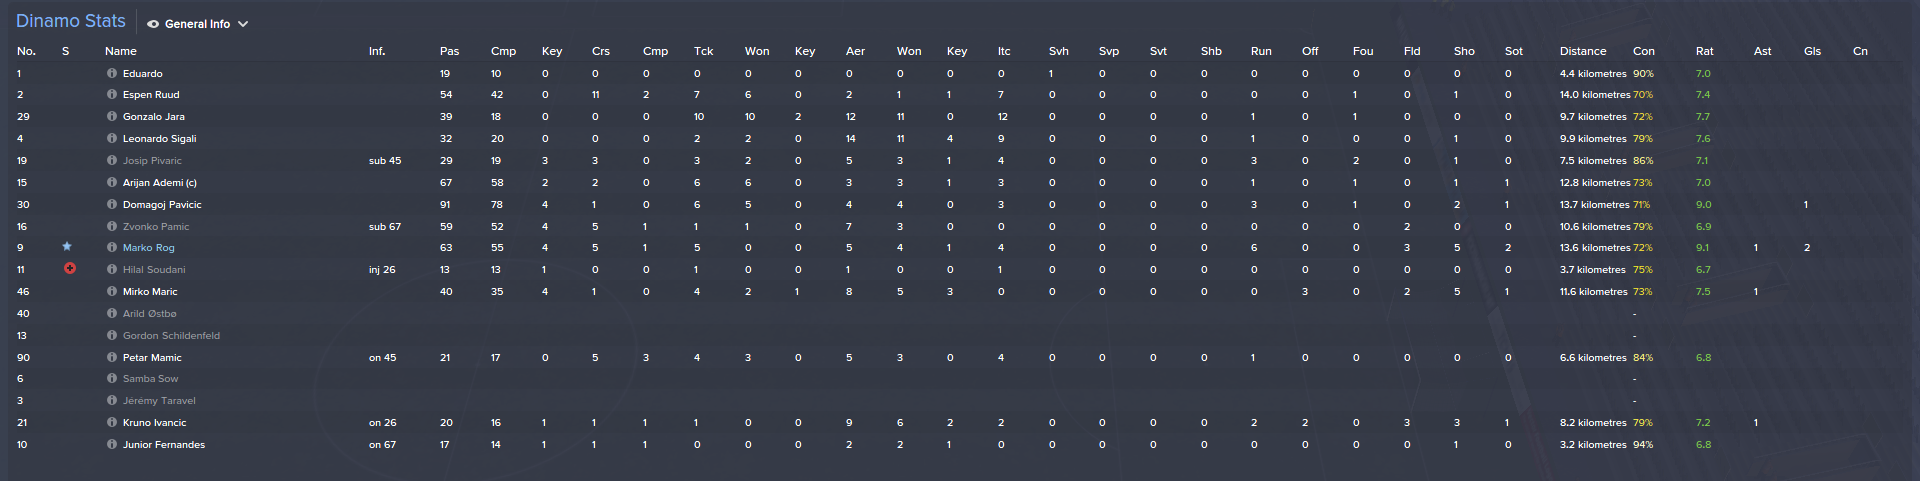The image size is (1920, 481).
Task: Open the info icon next to Espen Ruud
Action: [x=112, y=95]
